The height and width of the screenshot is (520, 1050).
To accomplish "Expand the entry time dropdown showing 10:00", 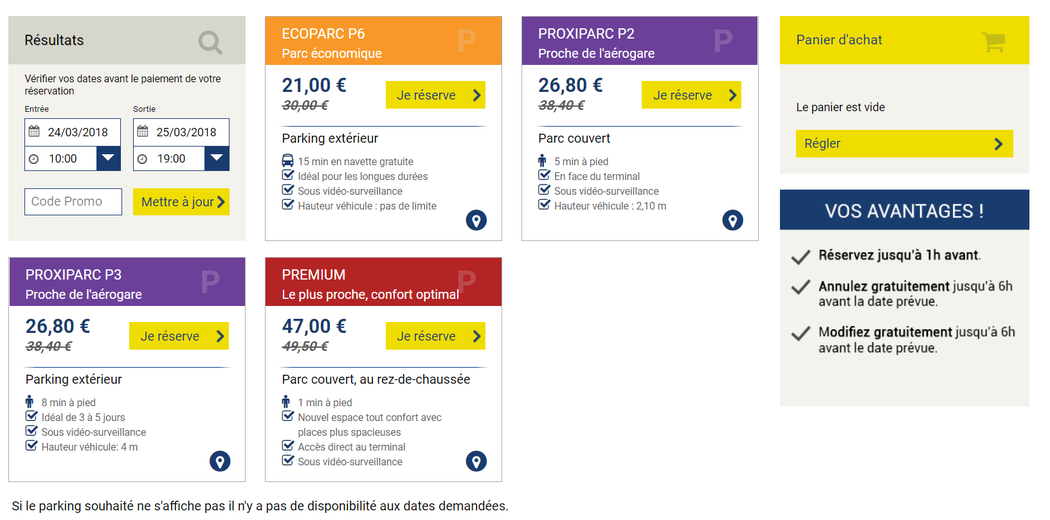I will (109, 158).
